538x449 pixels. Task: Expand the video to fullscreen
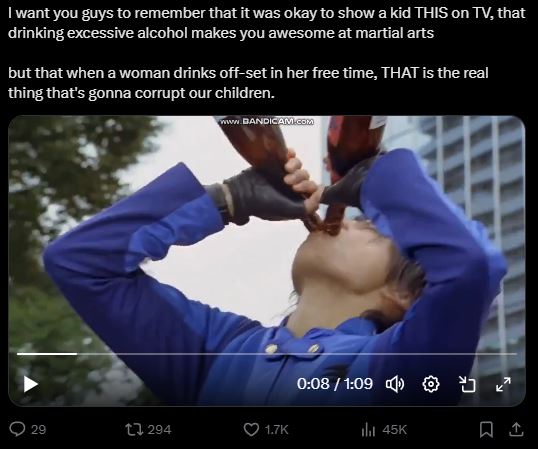(503, 384)
